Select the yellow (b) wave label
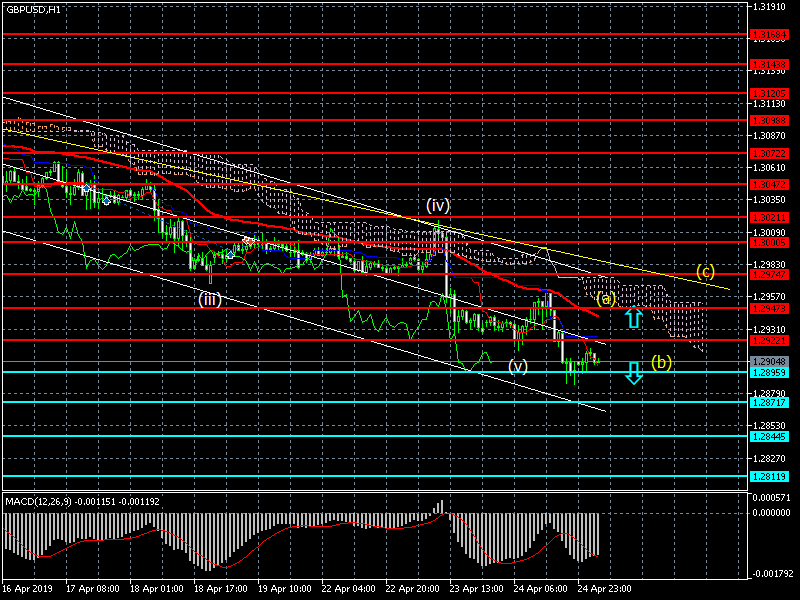 tap(661, 362)
